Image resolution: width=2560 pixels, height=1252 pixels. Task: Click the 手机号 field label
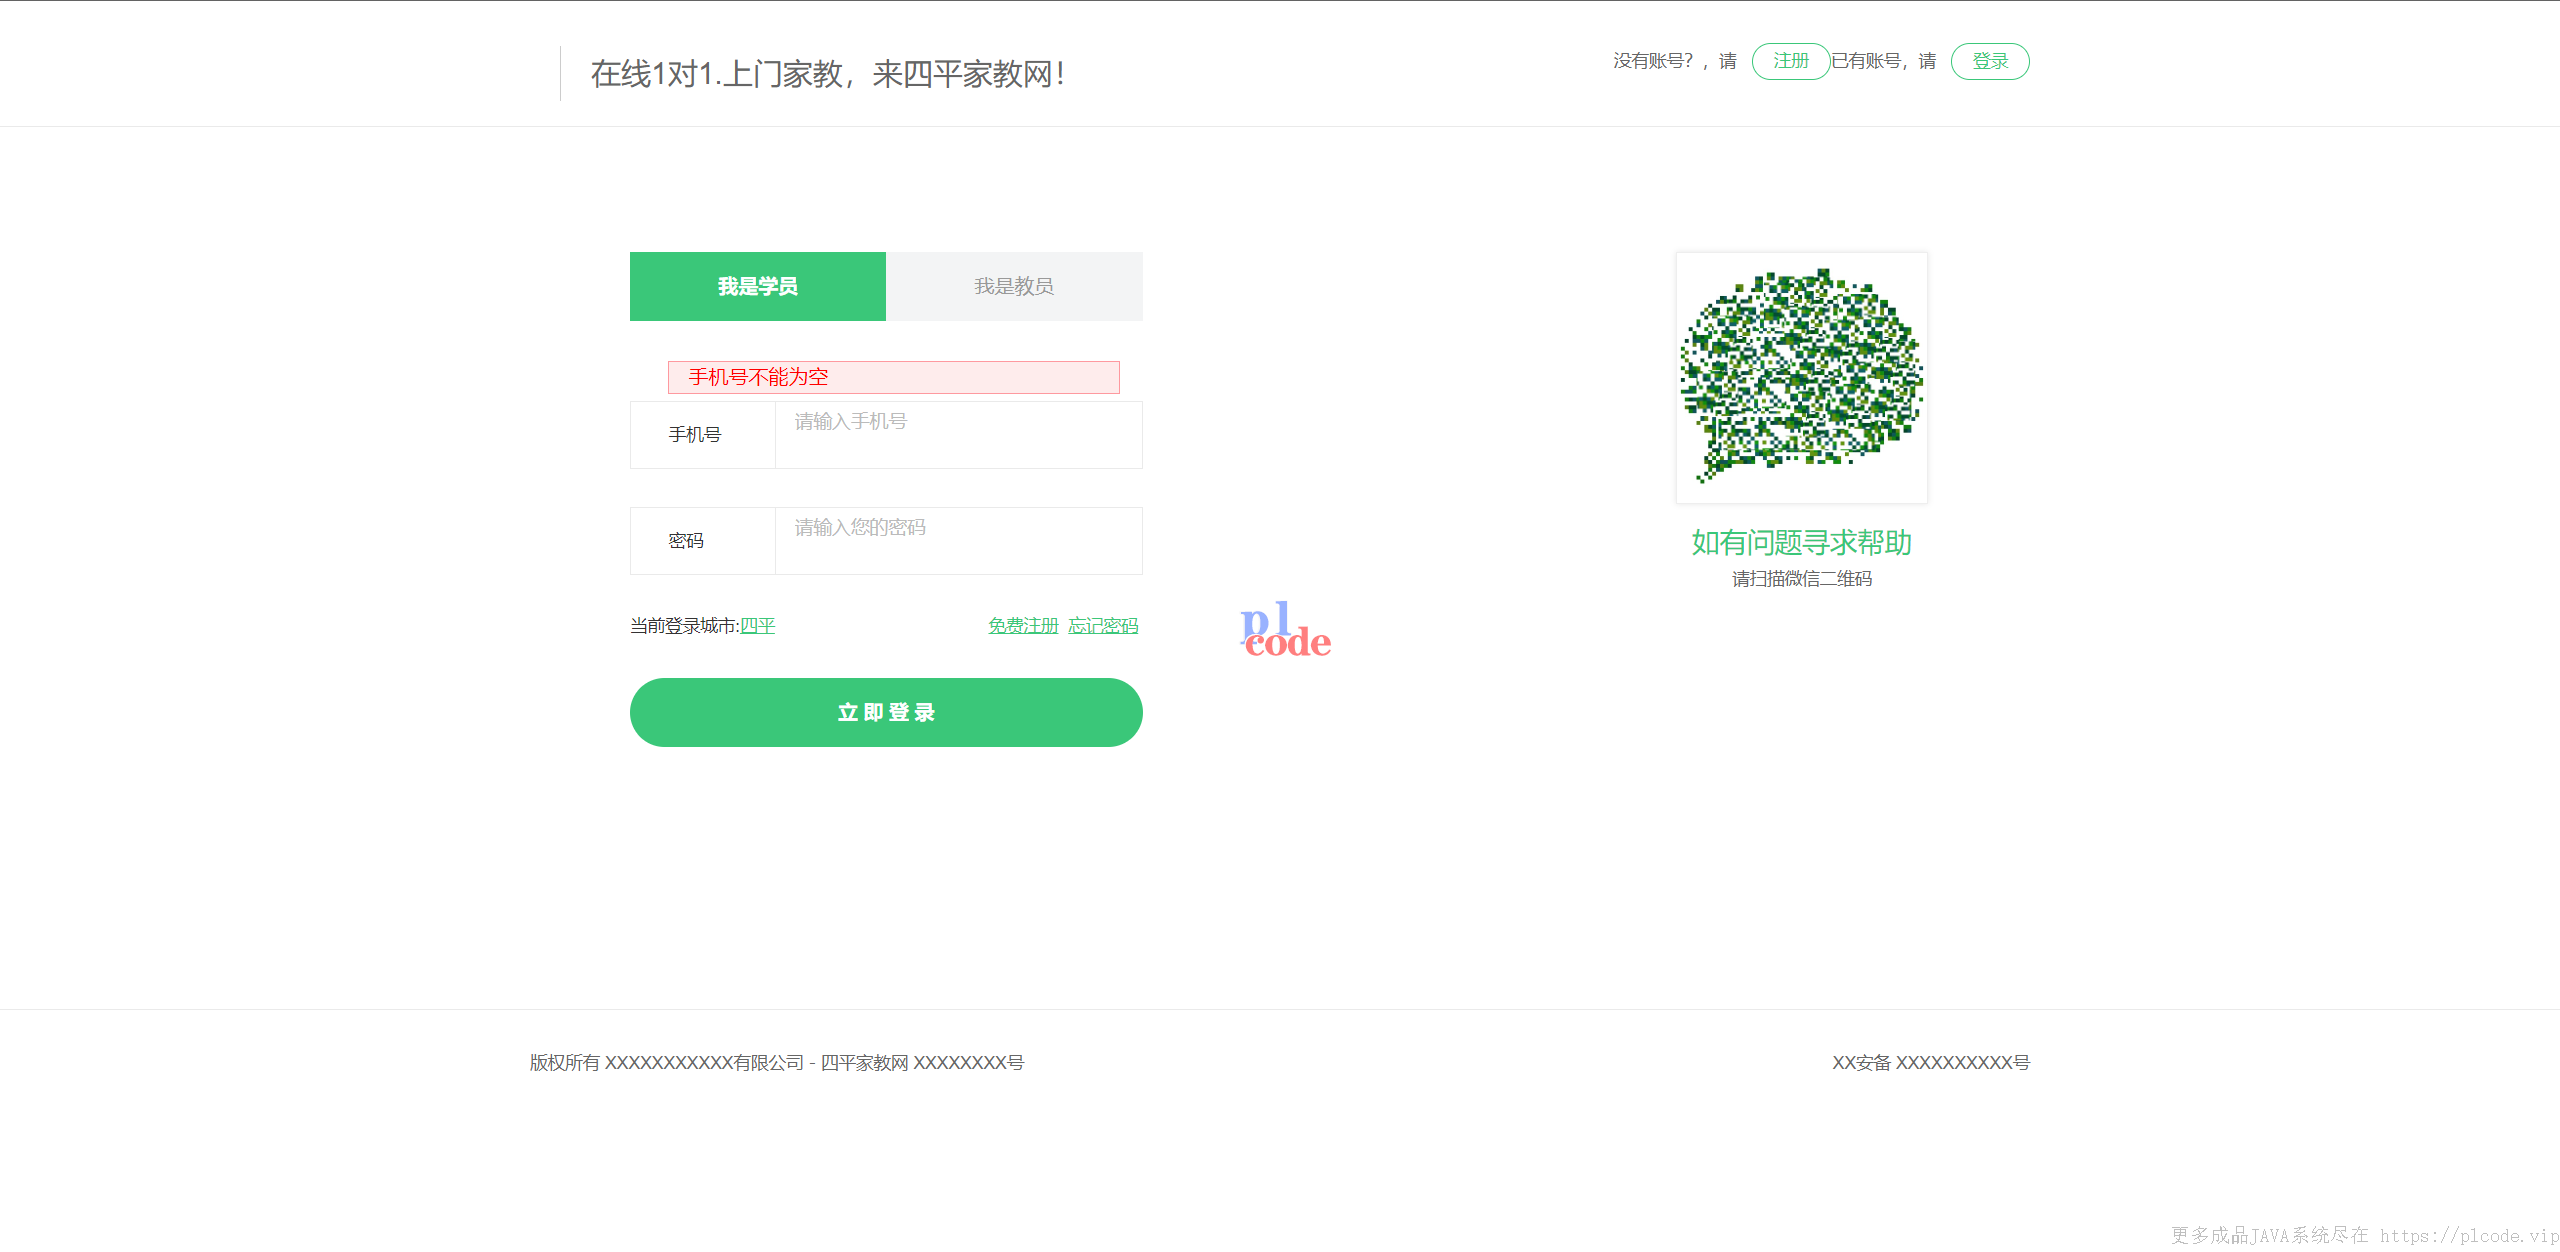[x=695, y=435]
